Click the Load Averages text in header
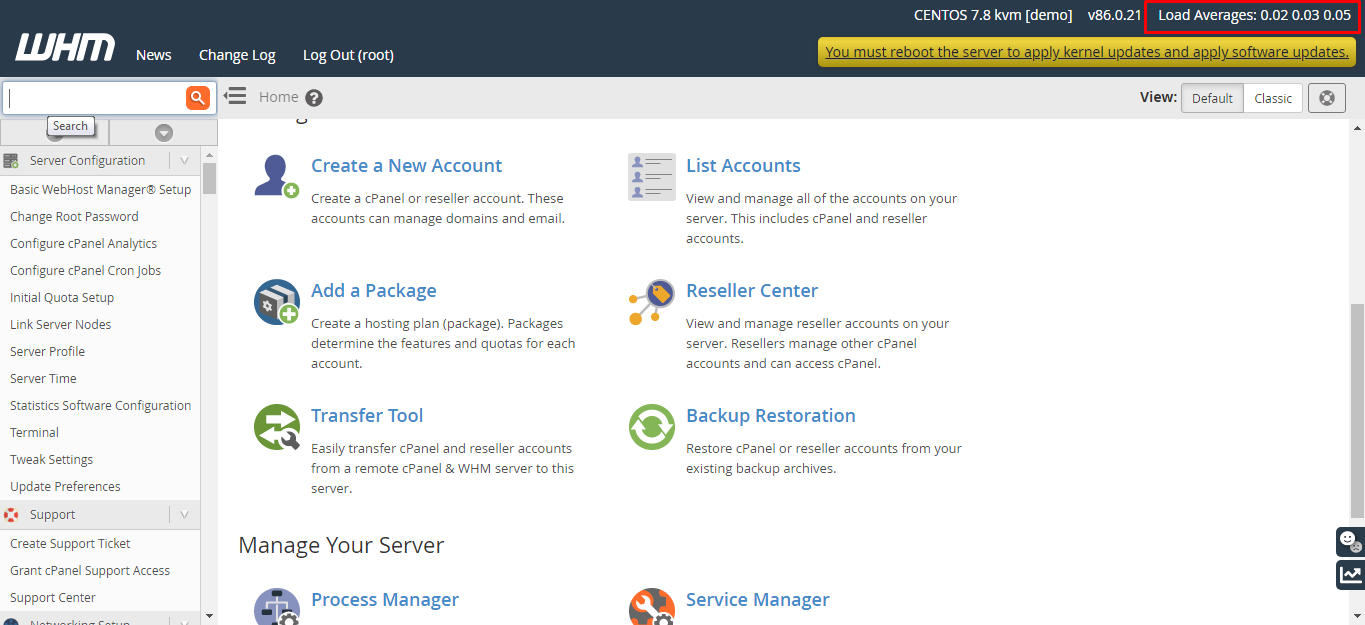This screenshot has width=1365, height=625. tap(1254, 15)
